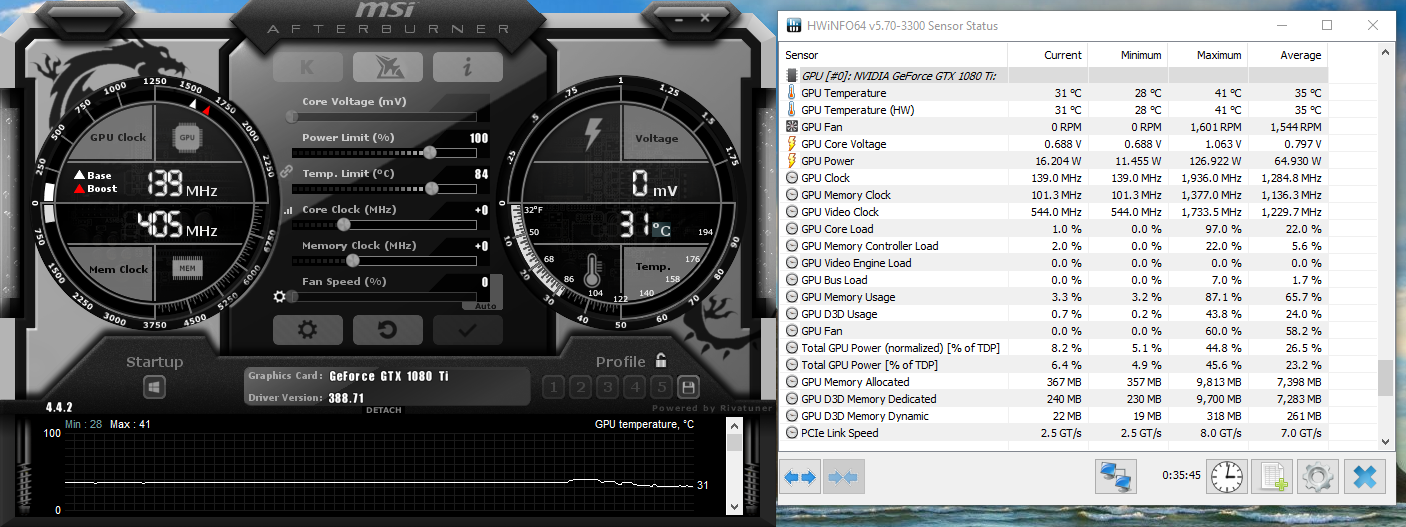Click the GPU chip icon on the clock gauge
This screenshot has width=1406, height=527.
point(186,137)
